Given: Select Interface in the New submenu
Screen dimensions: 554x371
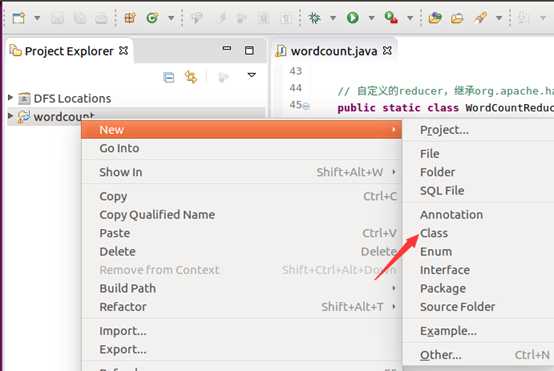Looking at the screenshot, I should pyautogui.click(x=479, y=270).
